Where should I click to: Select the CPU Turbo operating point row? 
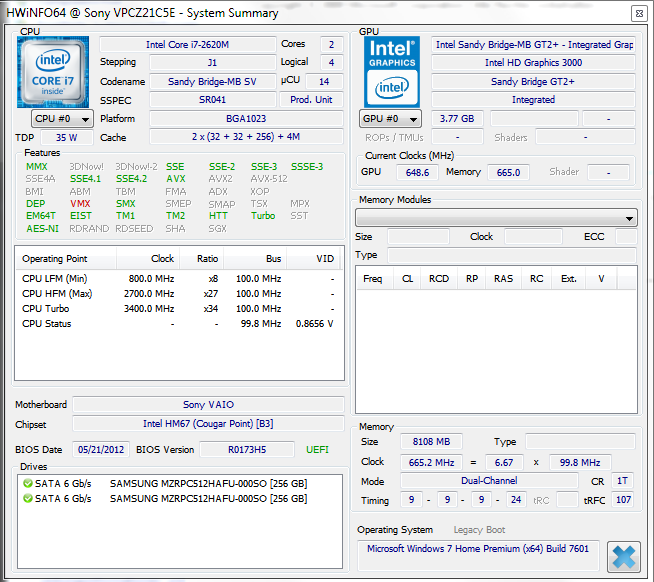click(x=179, y=309)
